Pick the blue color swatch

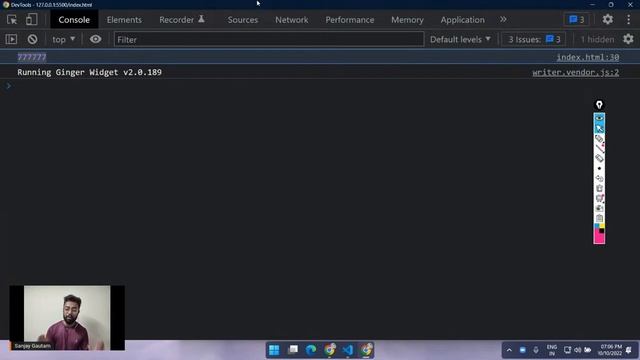pyautogui.click(x=596, y=226)
